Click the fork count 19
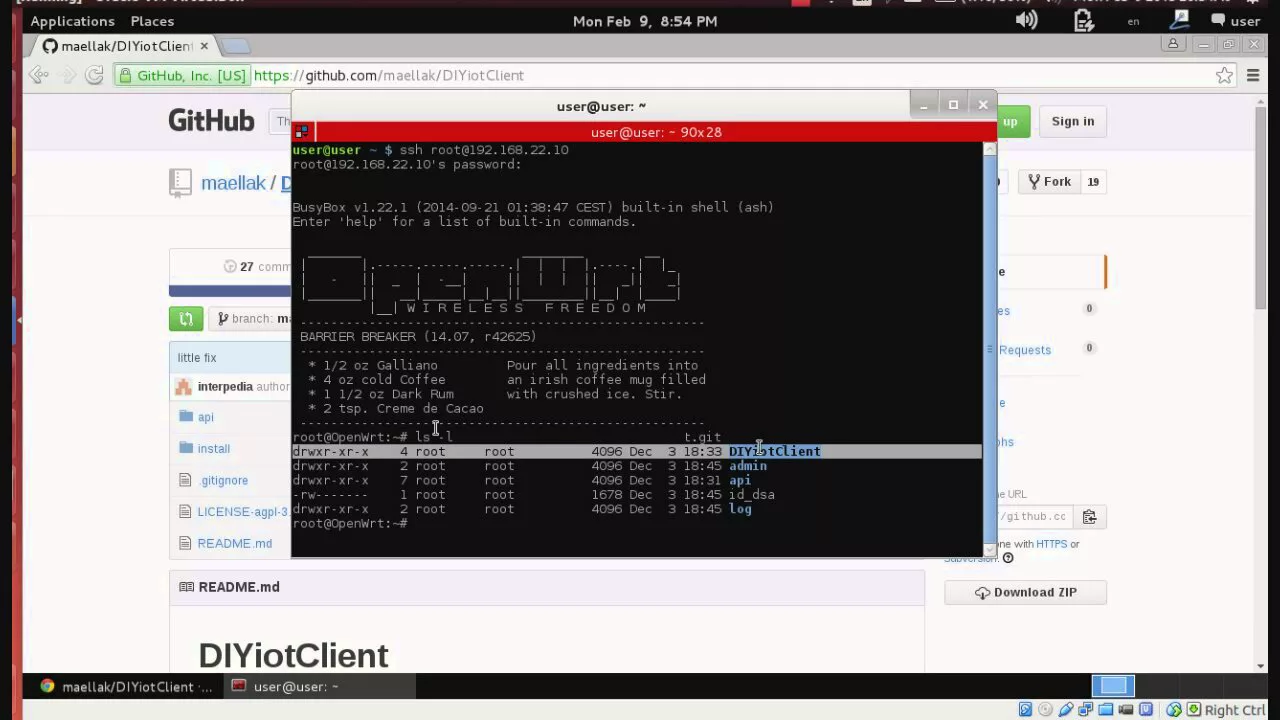Screen dimensions: 1280x720 coord(1093,181)
